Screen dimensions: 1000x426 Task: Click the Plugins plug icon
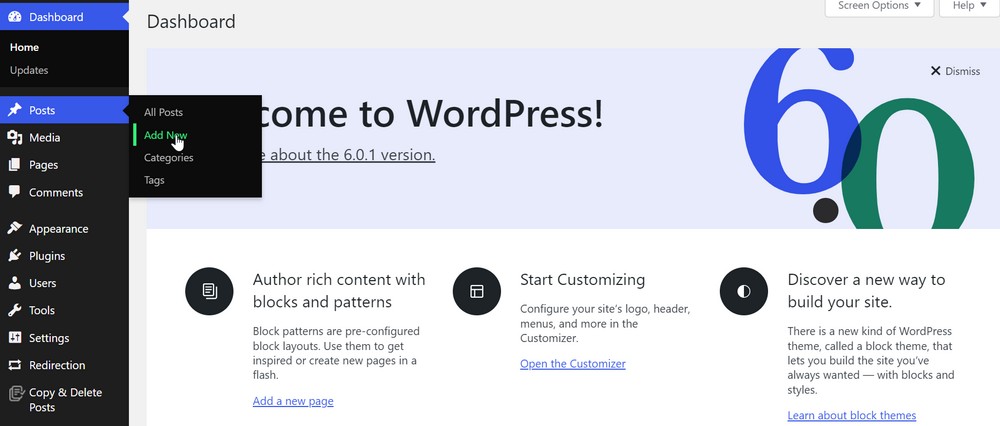click(x=15, y=256)
